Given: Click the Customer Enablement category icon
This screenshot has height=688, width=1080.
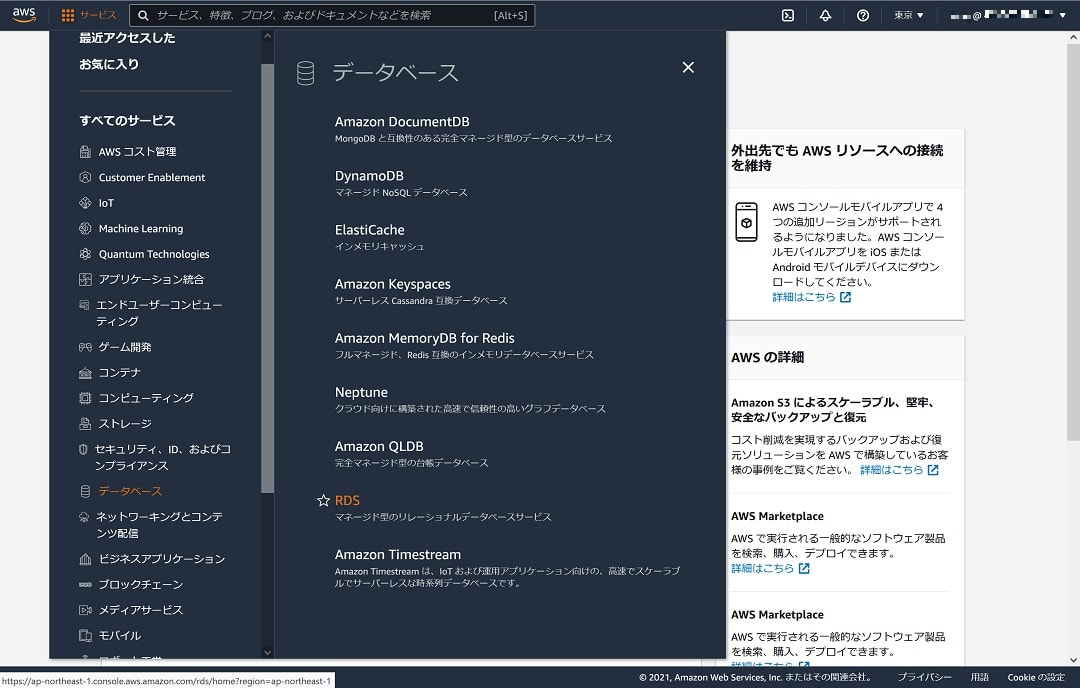Looking at the screenshot, I should (85, 177).
